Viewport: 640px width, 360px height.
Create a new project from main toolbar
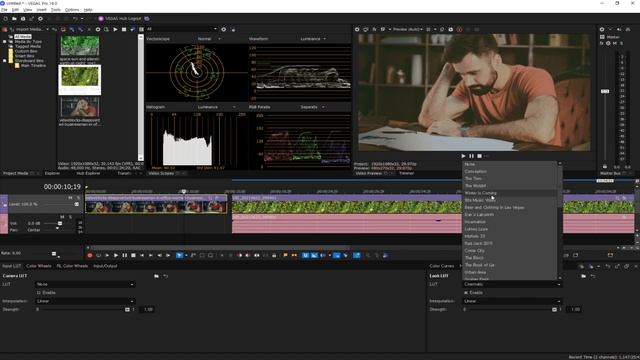click(5, 19)
